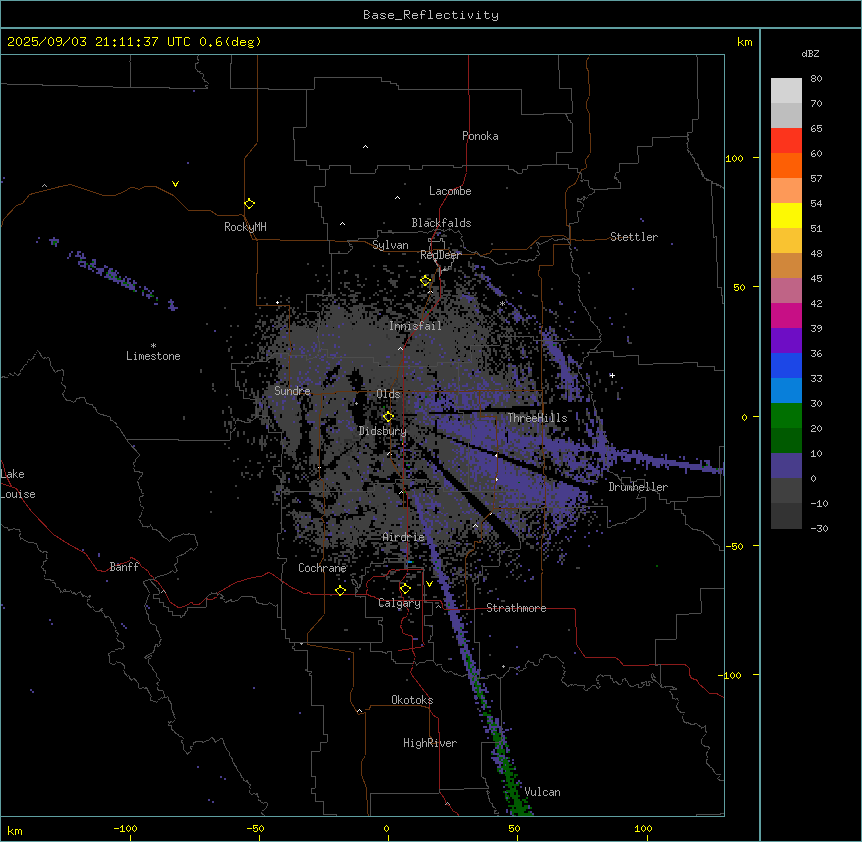Click the Cochrane city label

pos(322,568)
